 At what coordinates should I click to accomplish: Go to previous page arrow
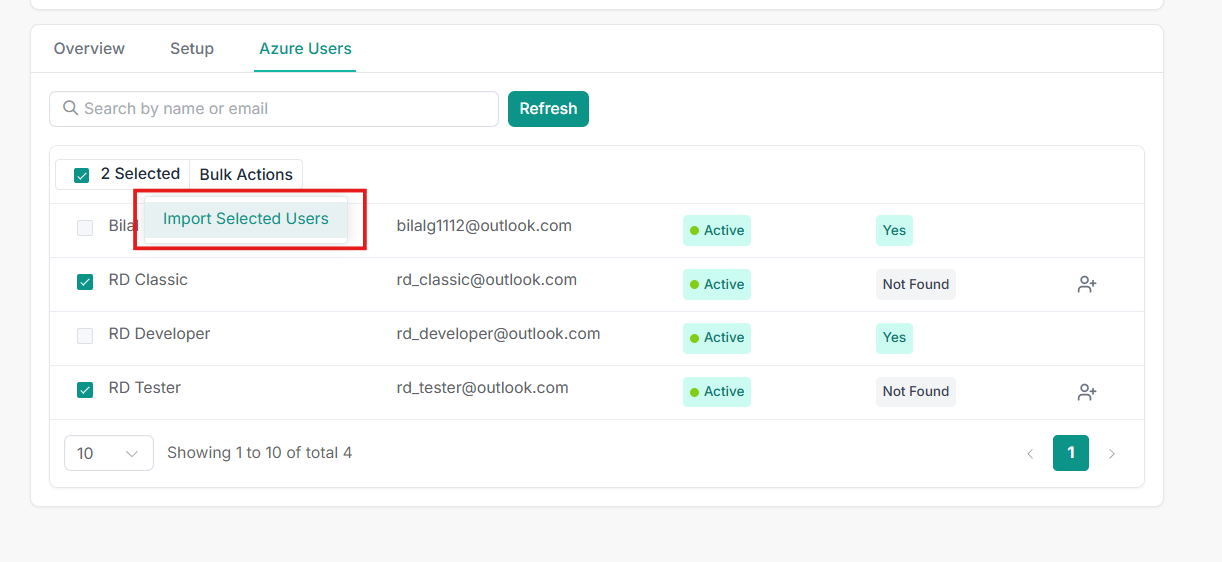[x=1030, y=453]
